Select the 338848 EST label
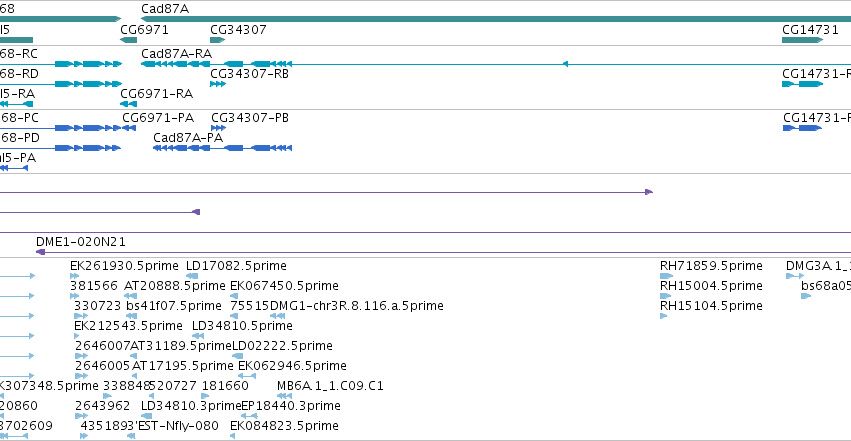 126,386
